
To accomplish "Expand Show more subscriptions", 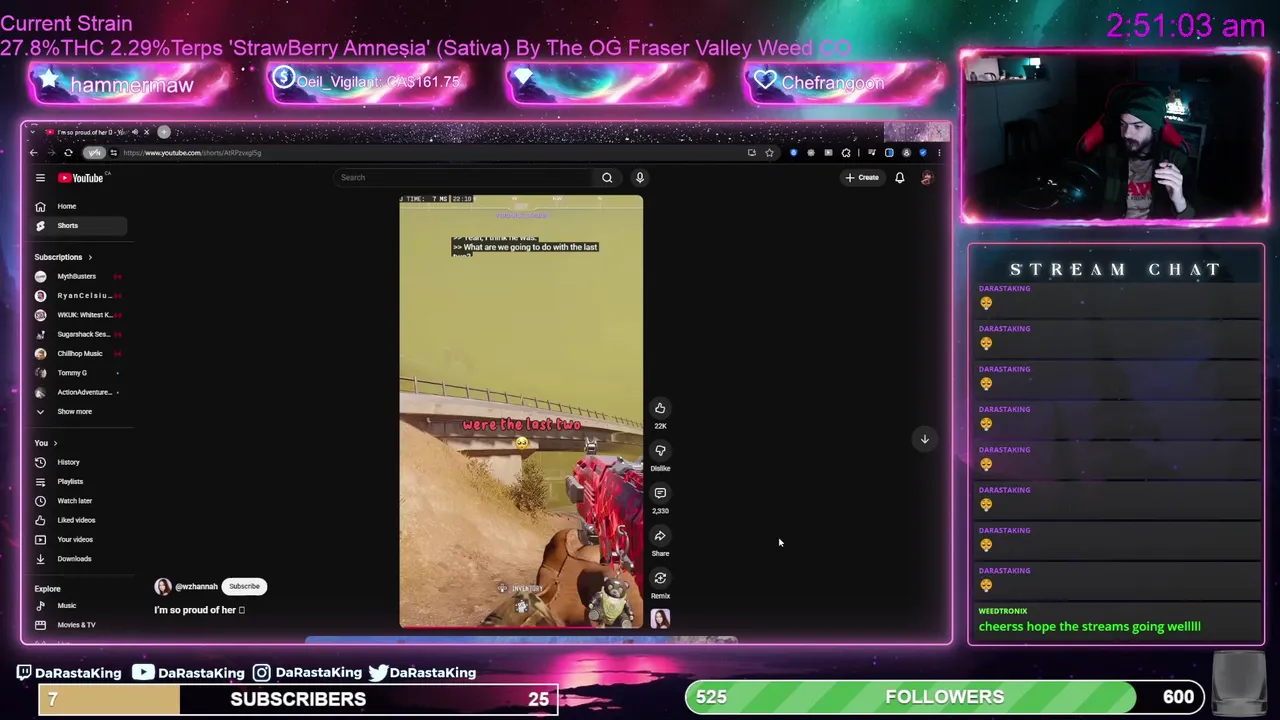I will [78, 412].
